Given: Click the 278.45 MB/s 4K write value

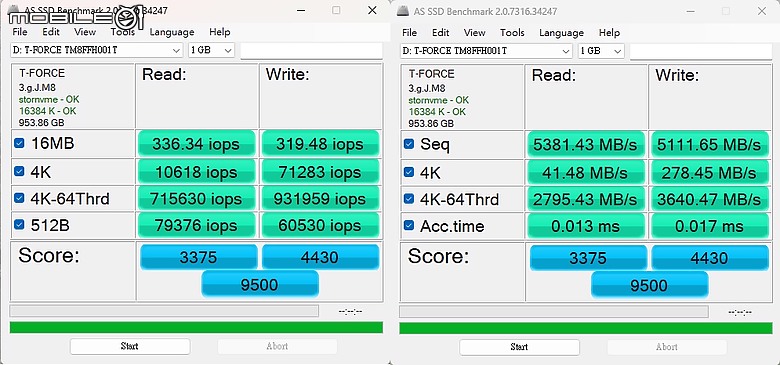Looking at the screenshot, I should tap(709, 173).
